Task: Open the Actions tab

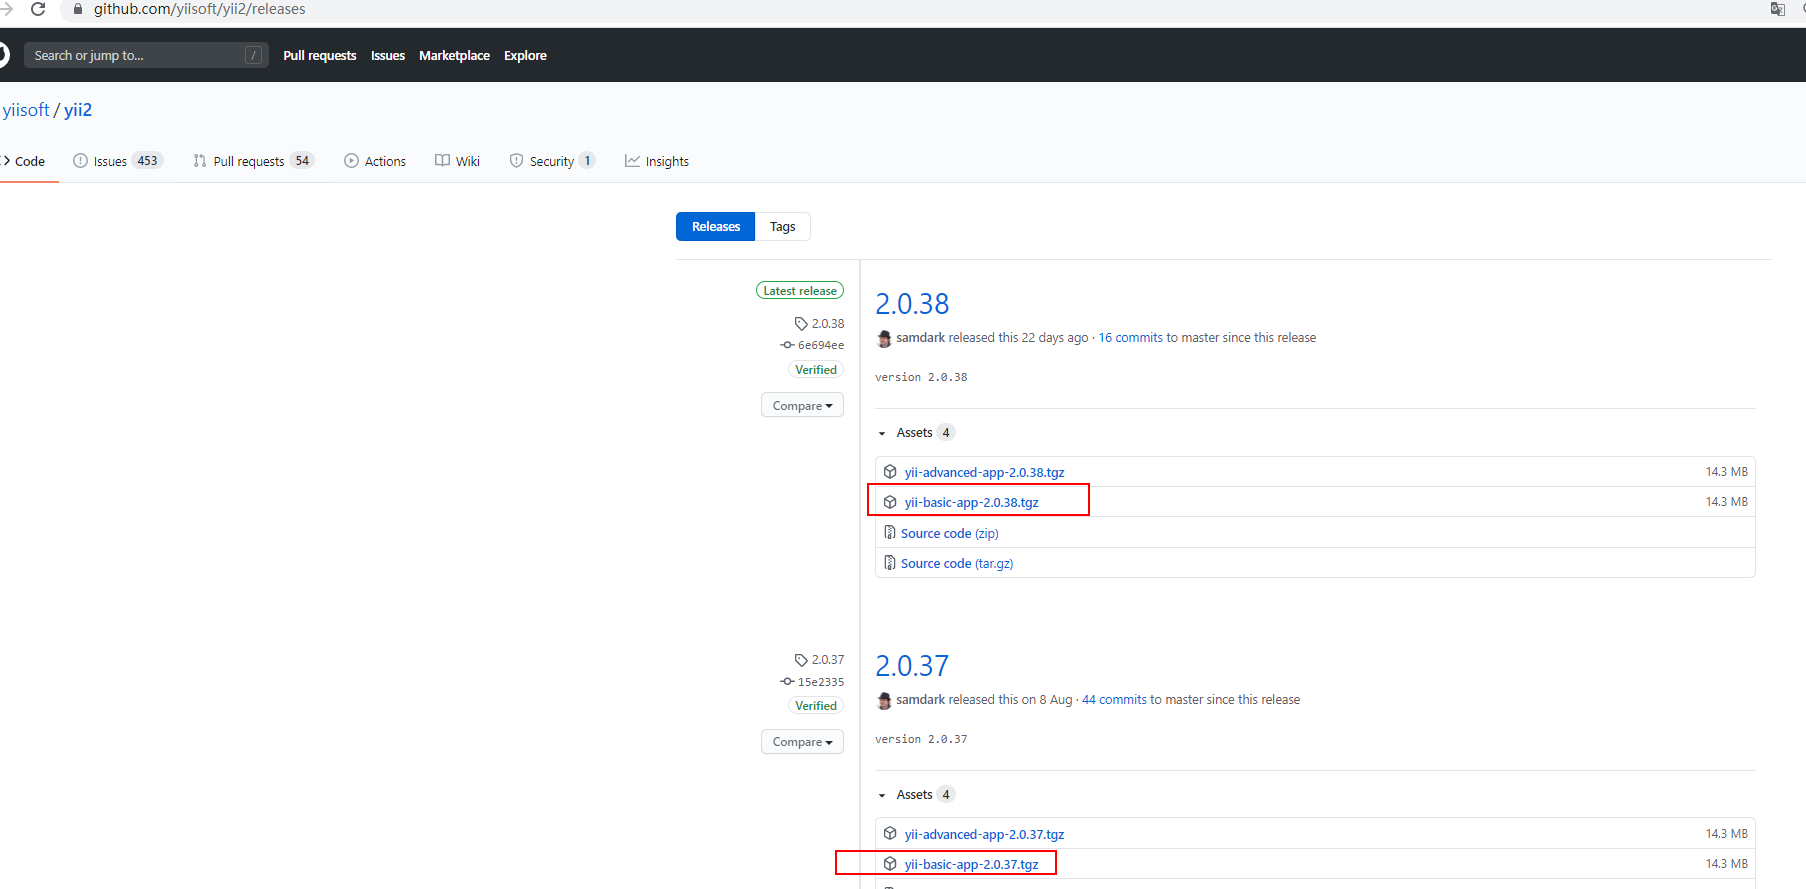Action: (375, 161)
